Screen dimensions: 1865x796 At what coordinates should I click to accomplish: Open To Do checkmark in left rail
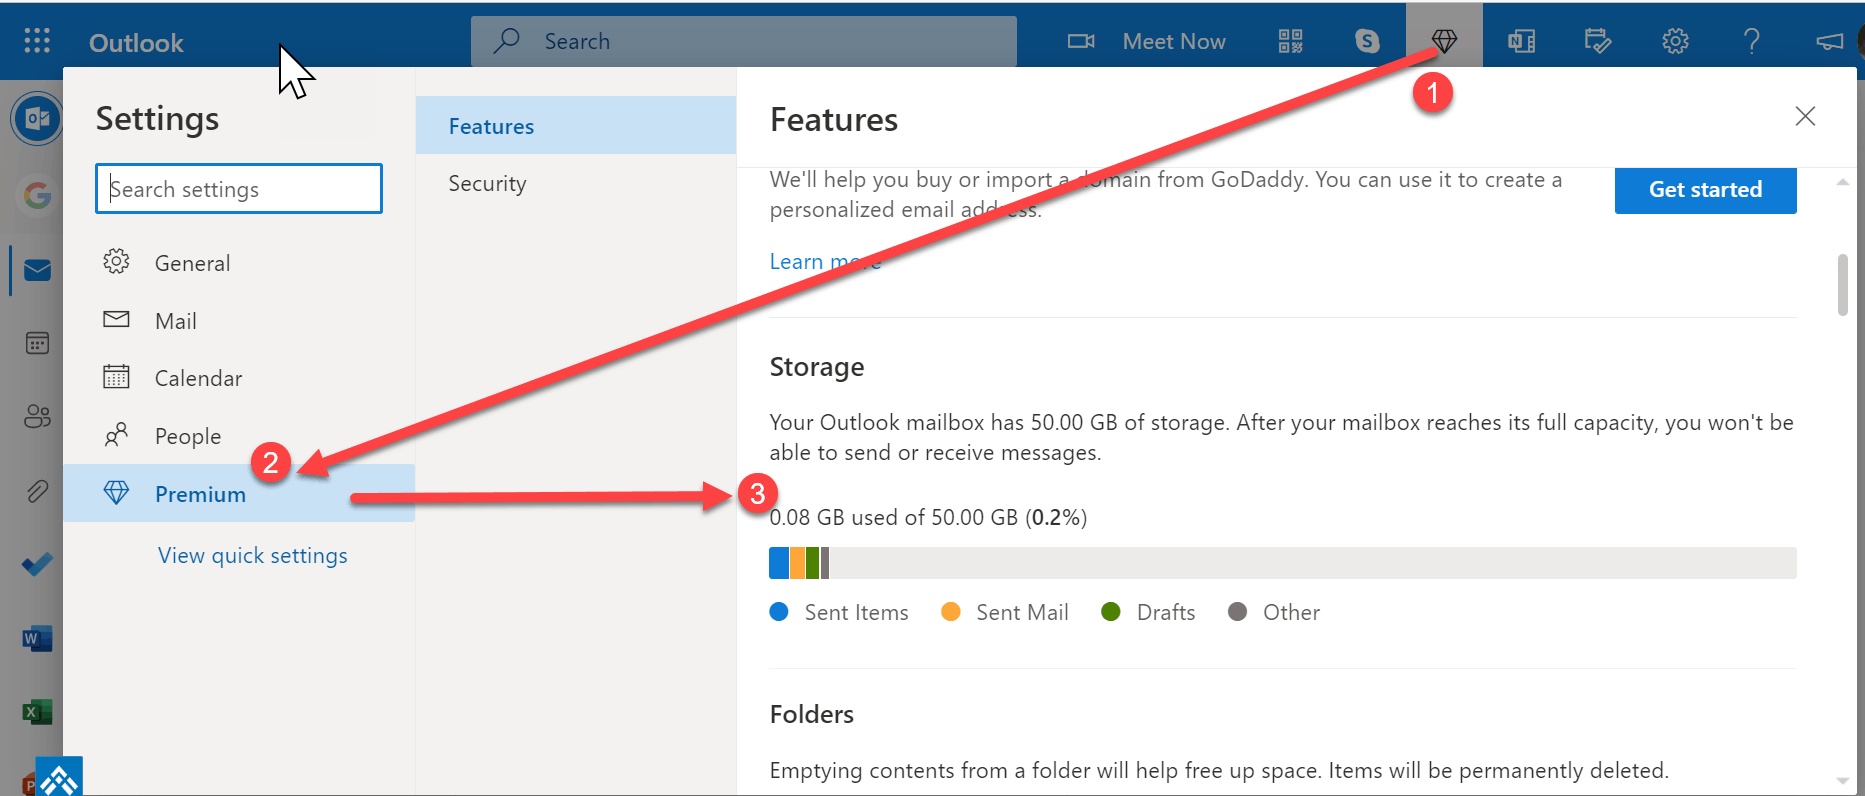(x=37, y=564)
